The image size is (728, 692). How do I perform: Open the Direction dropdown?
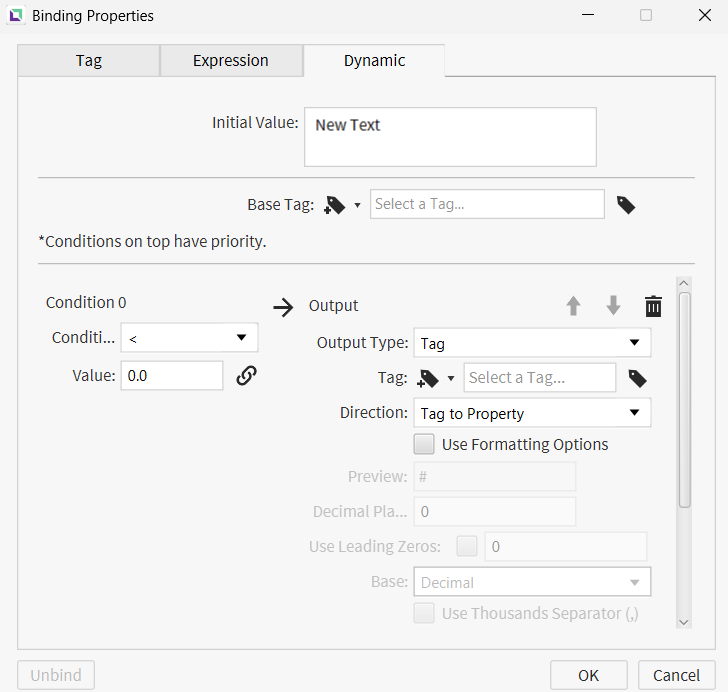coord(532,412)
